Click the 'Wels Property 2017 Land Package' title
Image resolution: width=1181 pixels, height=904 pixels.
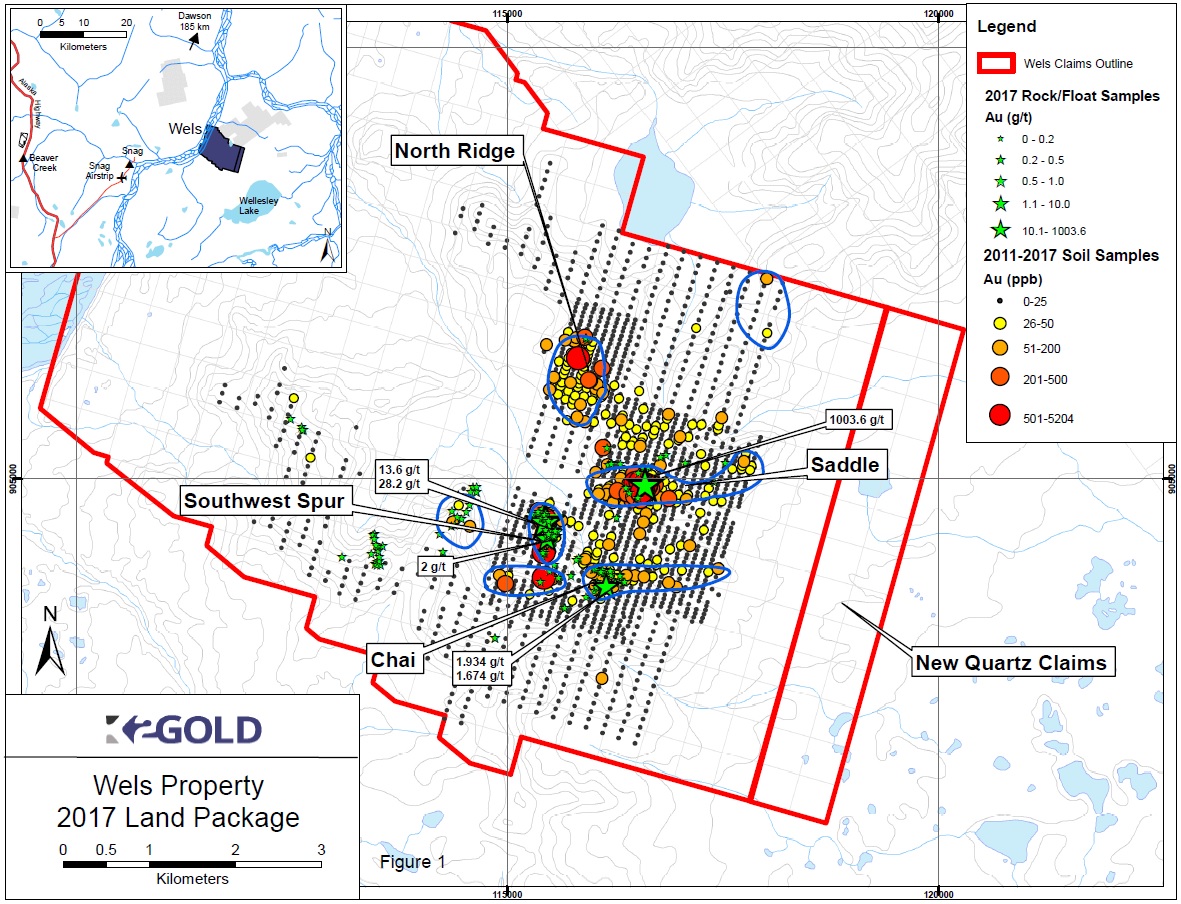click(x=179, y=802)
